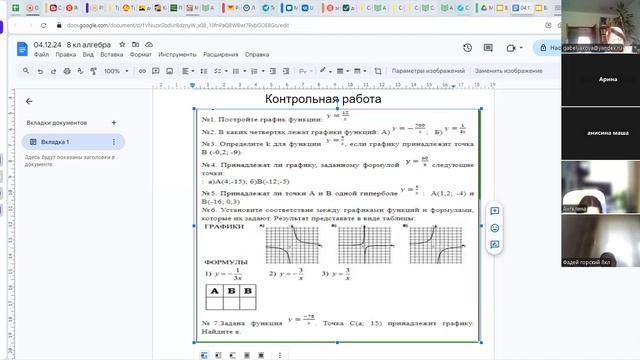Place the image In front of text

pos(261,356)
